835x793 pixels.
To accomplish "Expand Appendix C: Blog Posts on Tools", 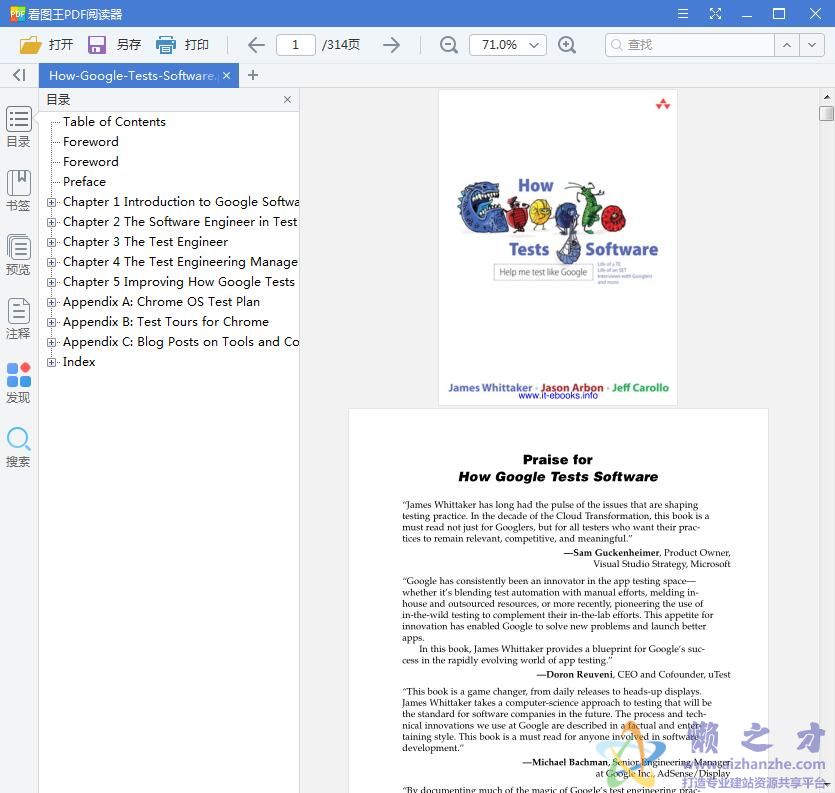I will click(x=51, y=342).
